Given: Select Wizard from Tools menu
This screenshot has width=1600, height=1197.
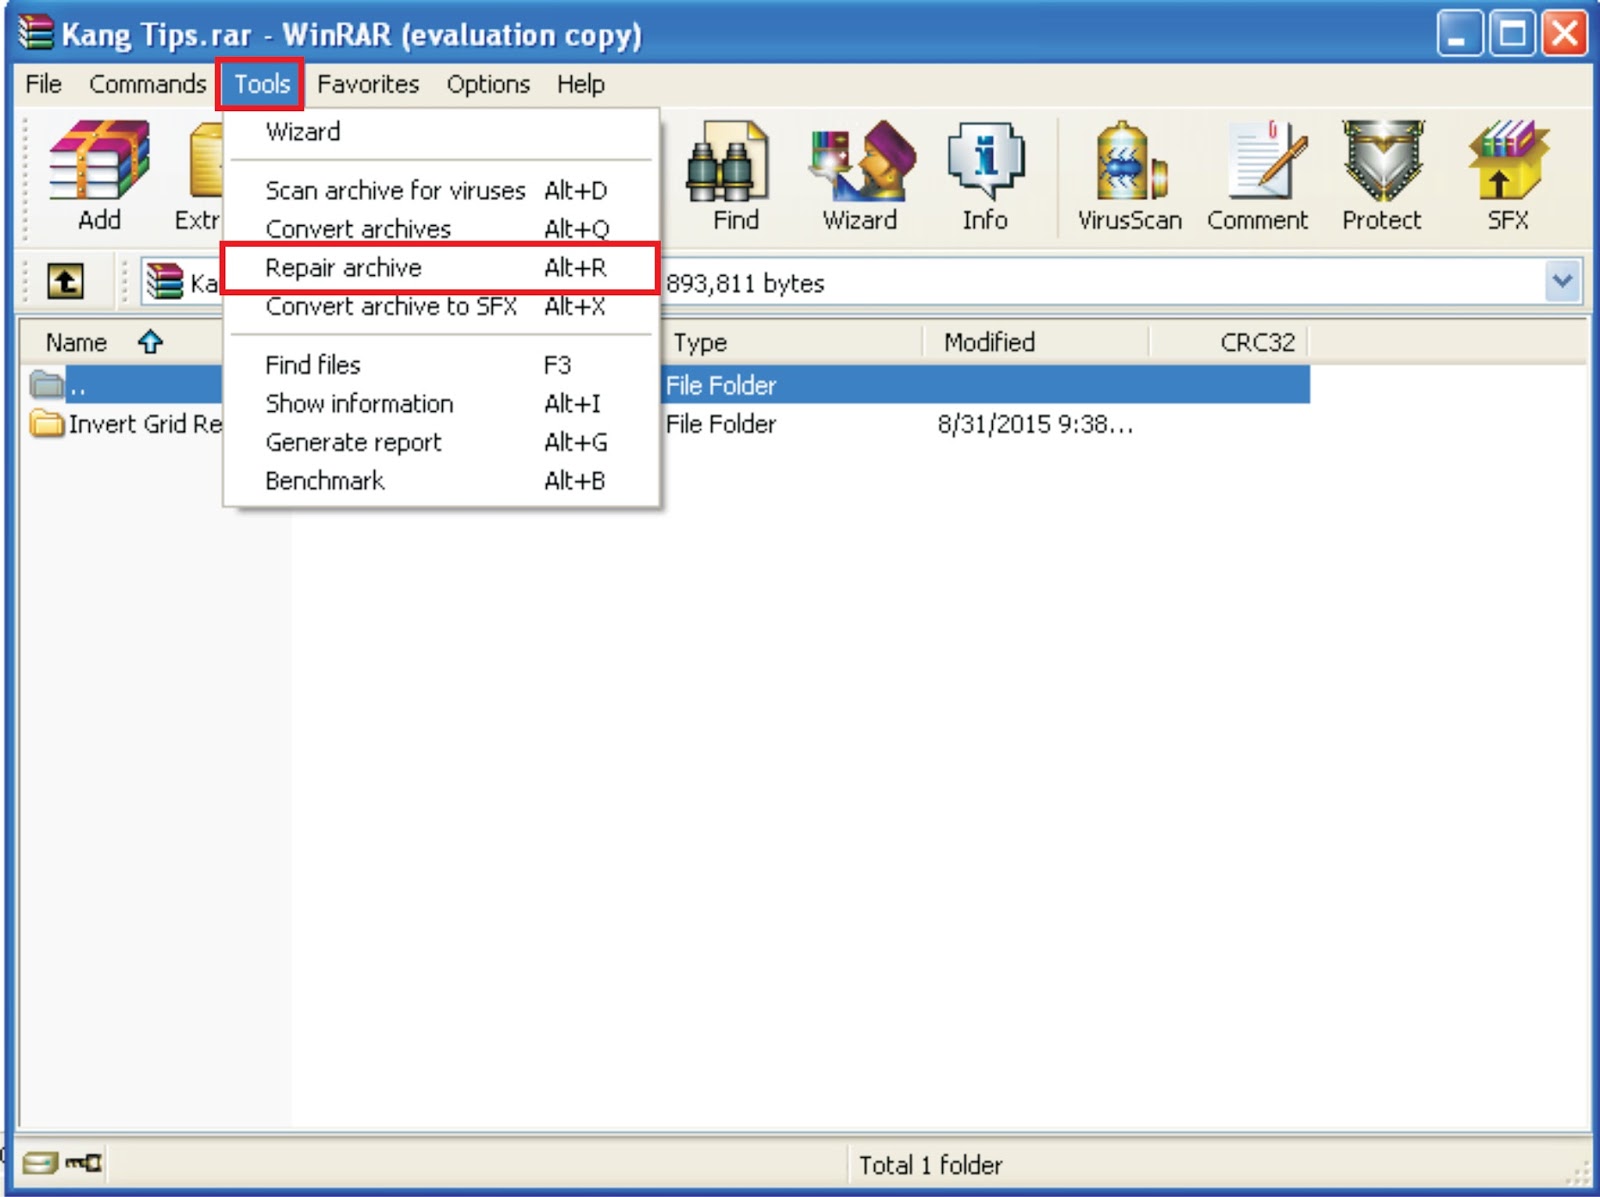Looking at the screenshot, I should pyautogui.click(x=441, y=132).
